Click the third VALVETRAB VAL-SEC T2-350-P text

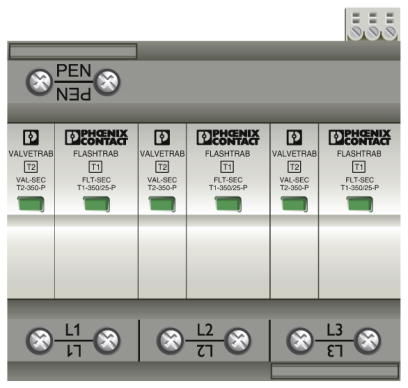point(294,184)
